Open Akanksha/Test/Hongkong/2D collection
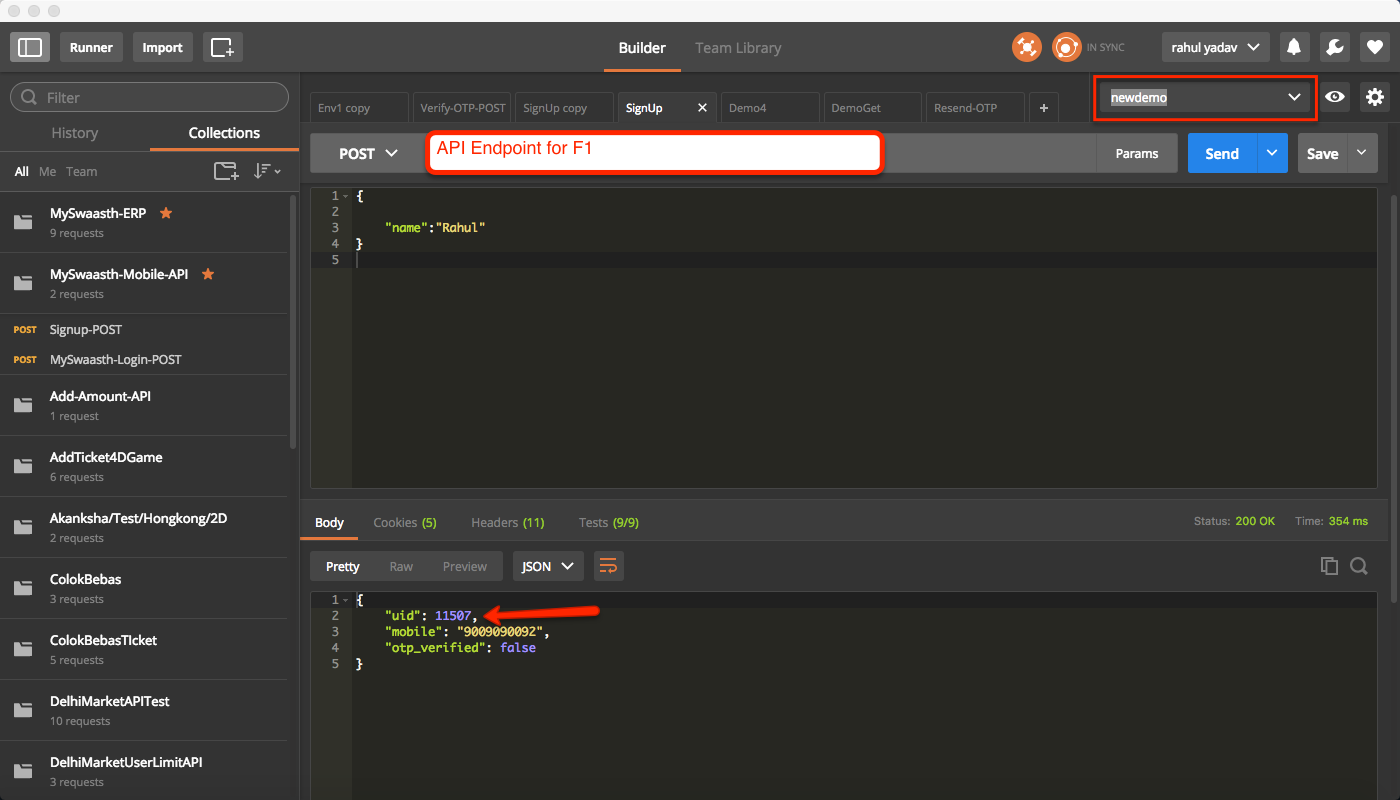Screen dimensions: 1400x800 click(x=143, y=527)
